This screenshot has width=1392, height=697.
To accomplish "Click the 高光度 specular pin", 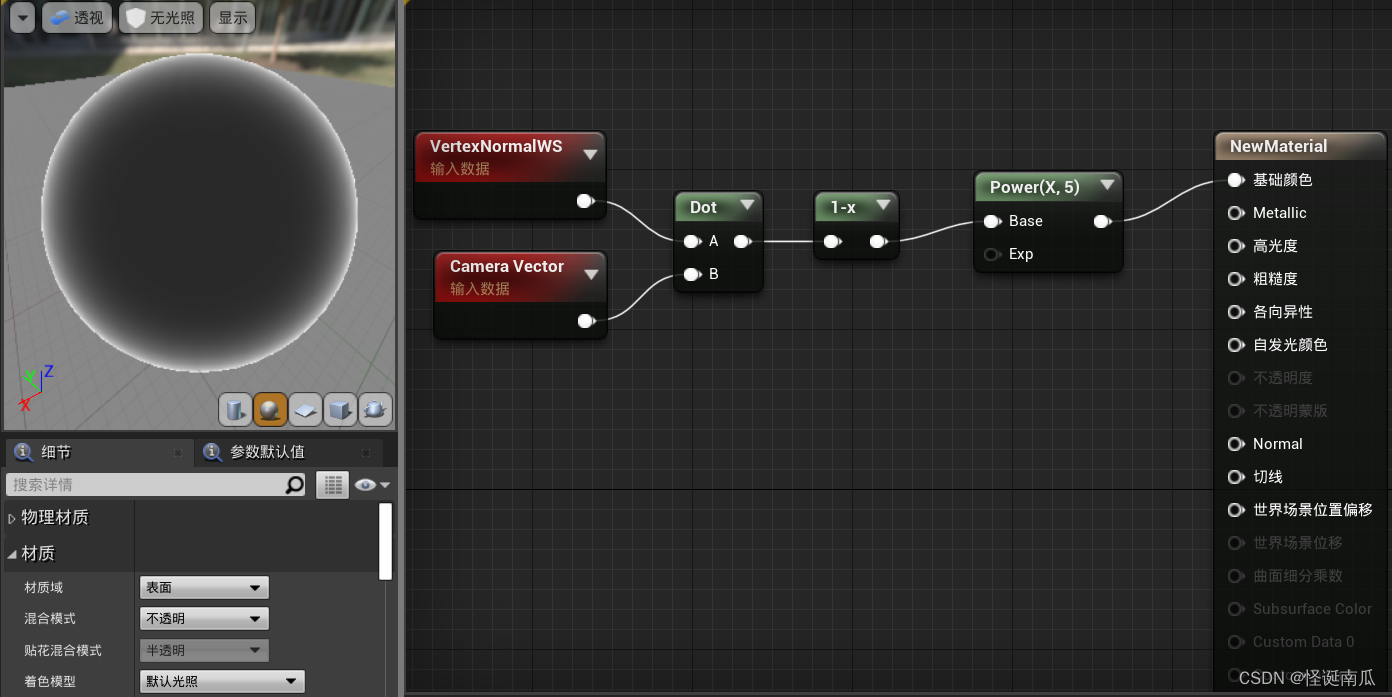I will point(1236,246).
